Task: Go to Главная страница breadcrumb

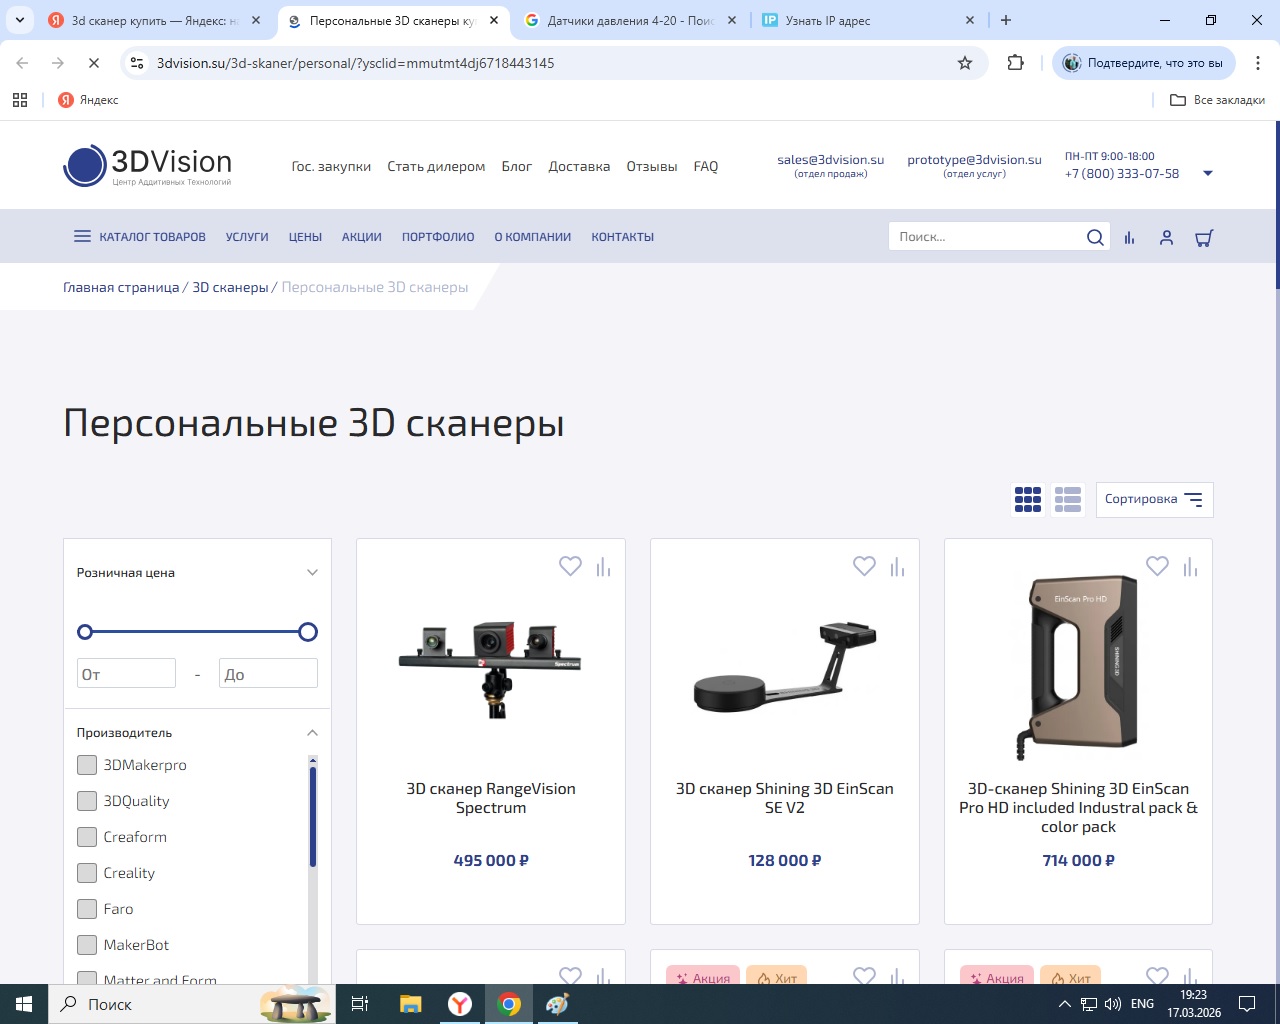Action: pos(121,287)
